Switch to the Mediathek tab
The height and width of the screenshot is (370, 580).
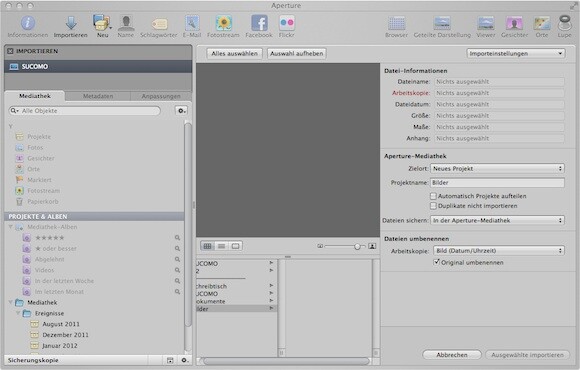[x=35, y=96]
